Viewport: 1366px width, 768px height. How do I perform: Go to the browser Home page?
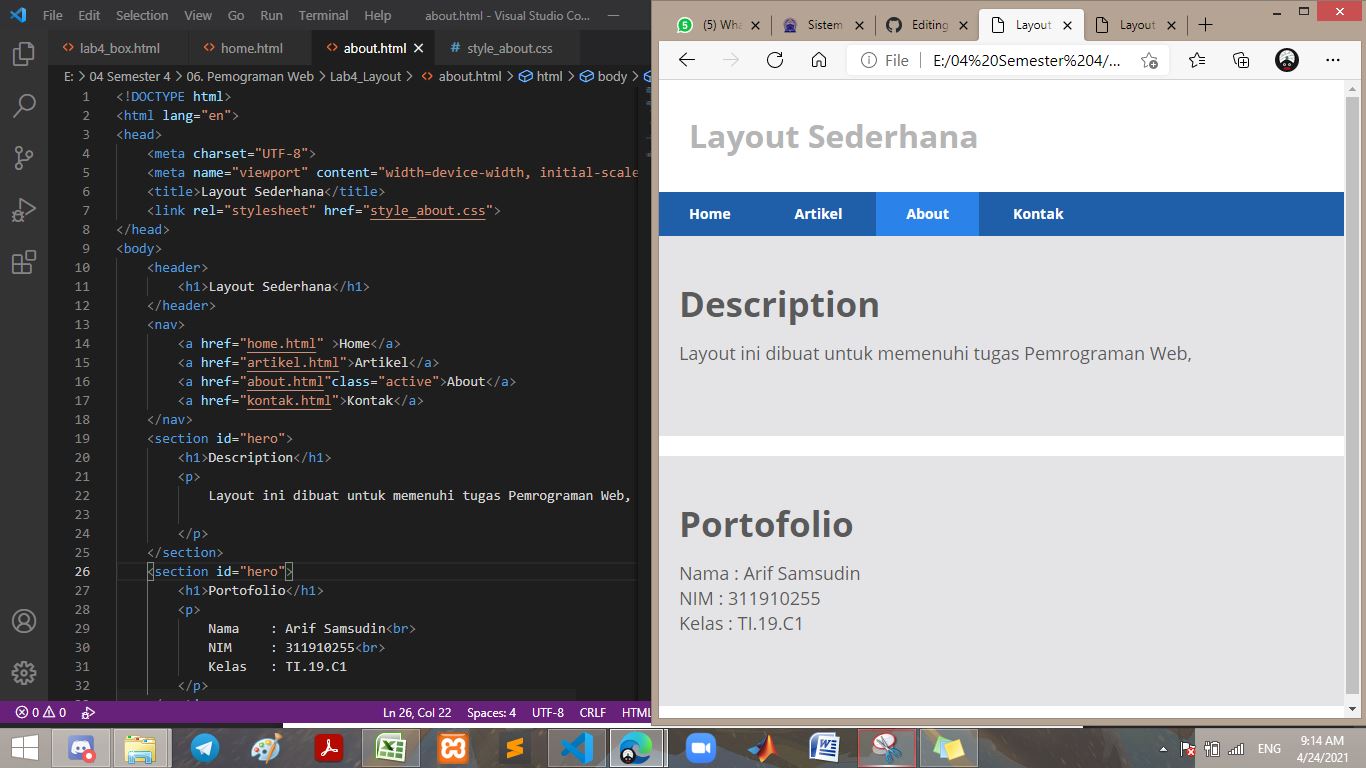click(x=818, y=60)
